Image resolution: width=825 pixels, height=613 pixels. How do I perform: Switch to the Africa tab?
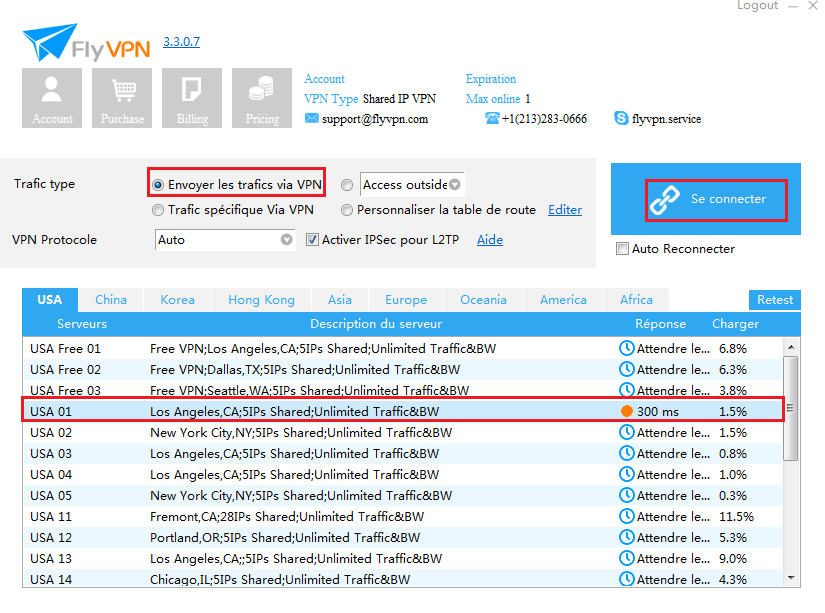pos(636,300)
